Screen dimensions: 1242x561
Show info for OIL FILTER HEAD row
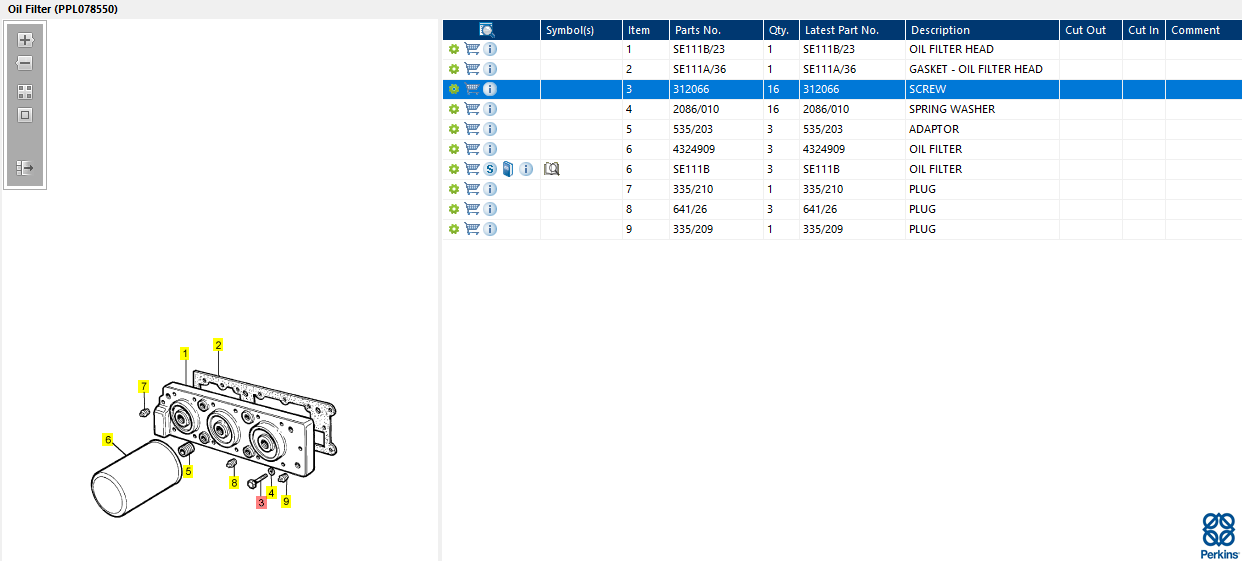pos(491,49)
